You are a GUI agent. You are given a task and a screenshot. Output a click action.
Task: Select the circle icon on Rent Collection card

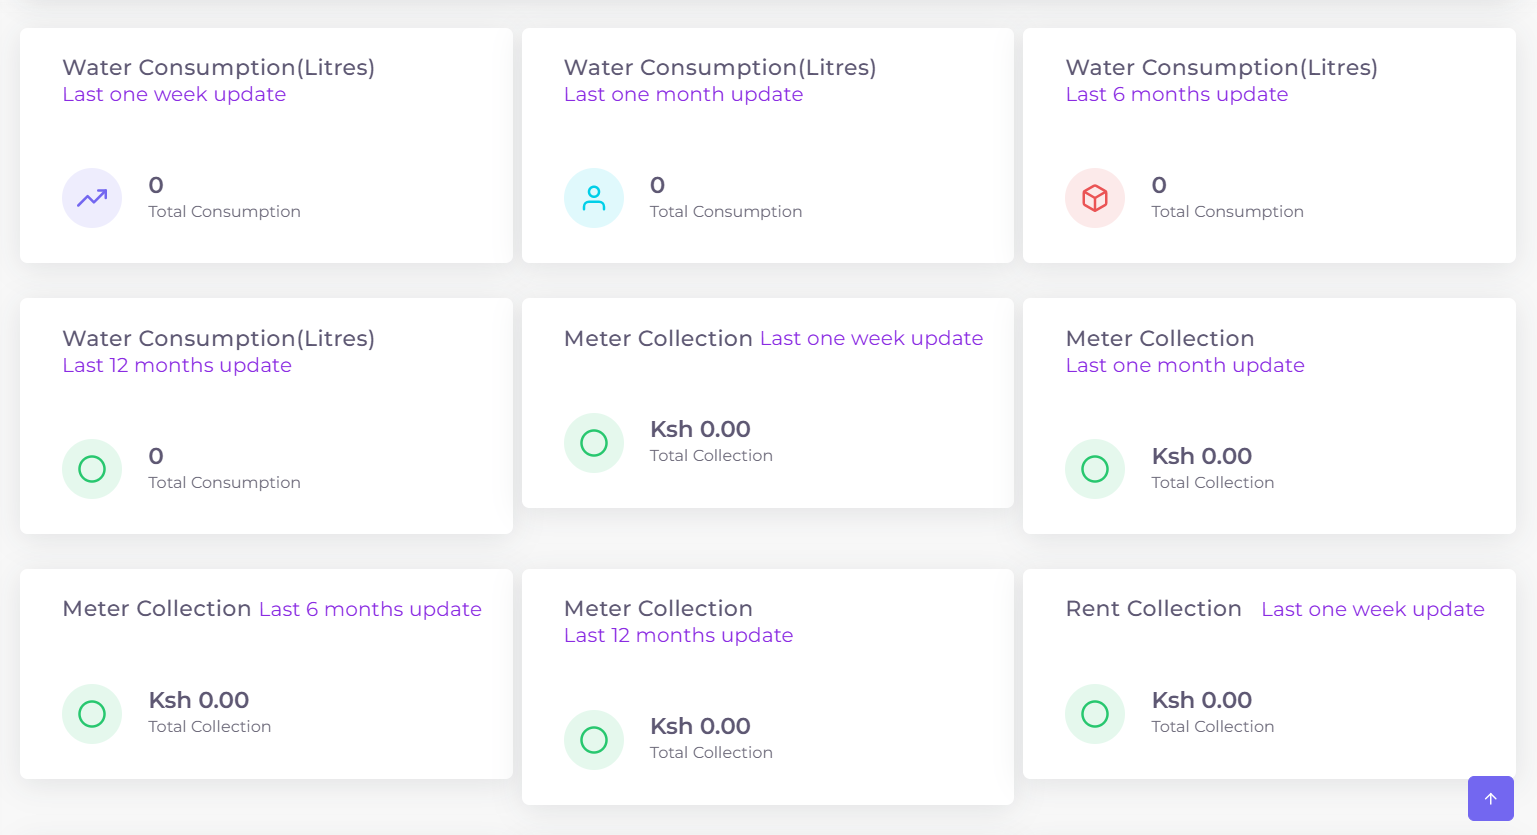pos(1095,713)
